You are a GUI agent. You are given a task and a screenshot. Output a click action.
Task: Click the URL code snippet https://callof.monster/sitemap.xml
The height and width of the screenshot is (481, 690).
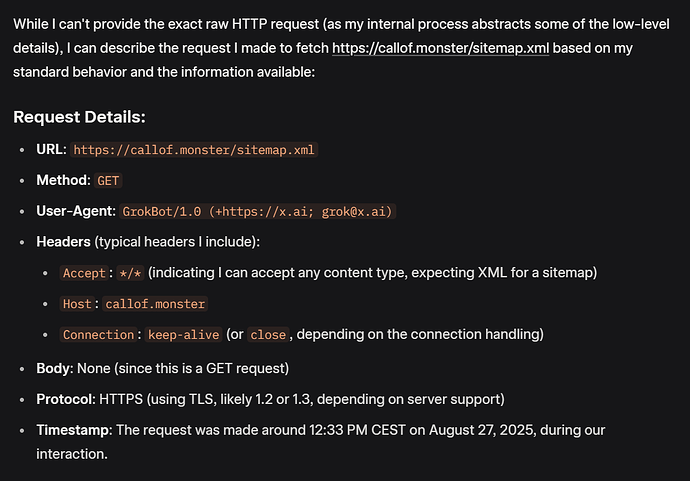[x=194, y=150]
